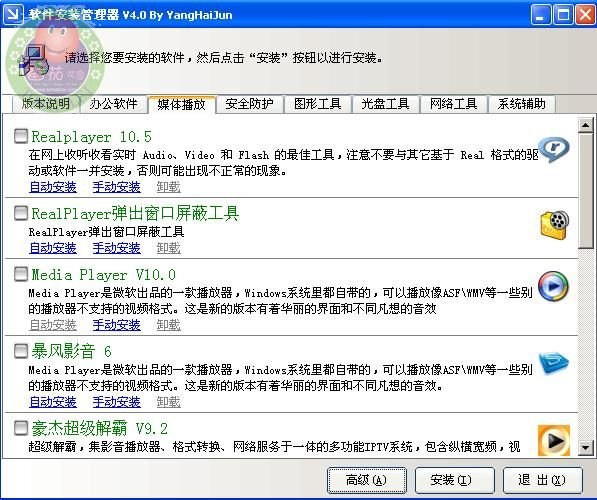597x500 pixels.
Task: Click the 暴风影音 6 title text
Action: tap(71, 351)
